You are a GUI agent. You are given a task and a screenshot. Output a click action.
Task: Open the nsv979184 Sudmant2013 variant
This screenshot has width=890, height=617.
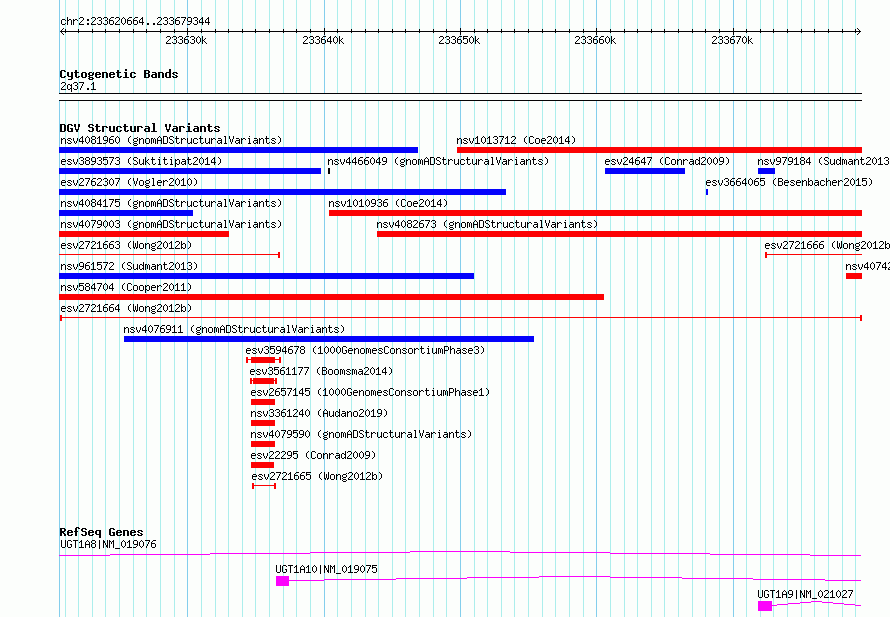(823, 161)
